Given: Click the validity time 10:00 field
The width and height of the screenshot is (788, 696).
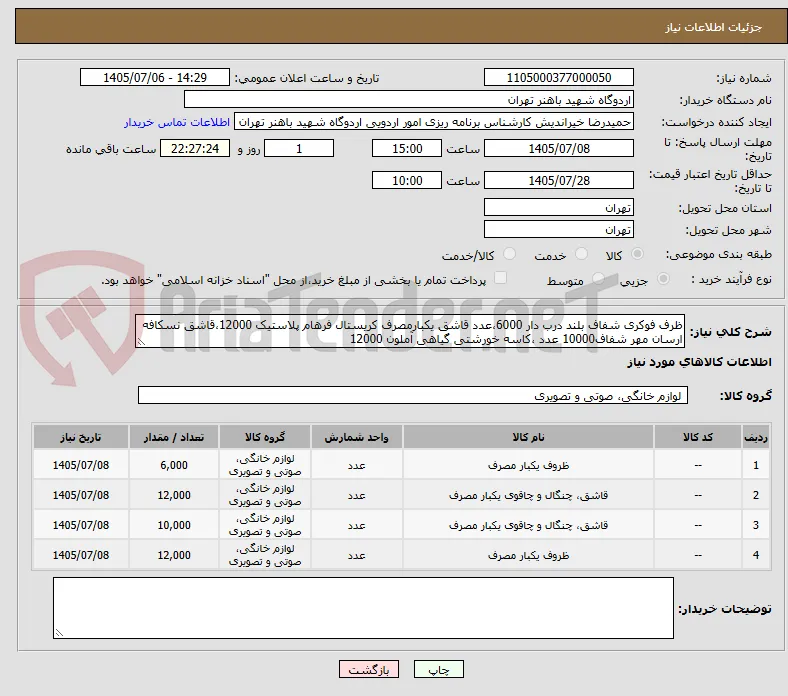Looking at the screenshot, I should [x=407, y=180].
